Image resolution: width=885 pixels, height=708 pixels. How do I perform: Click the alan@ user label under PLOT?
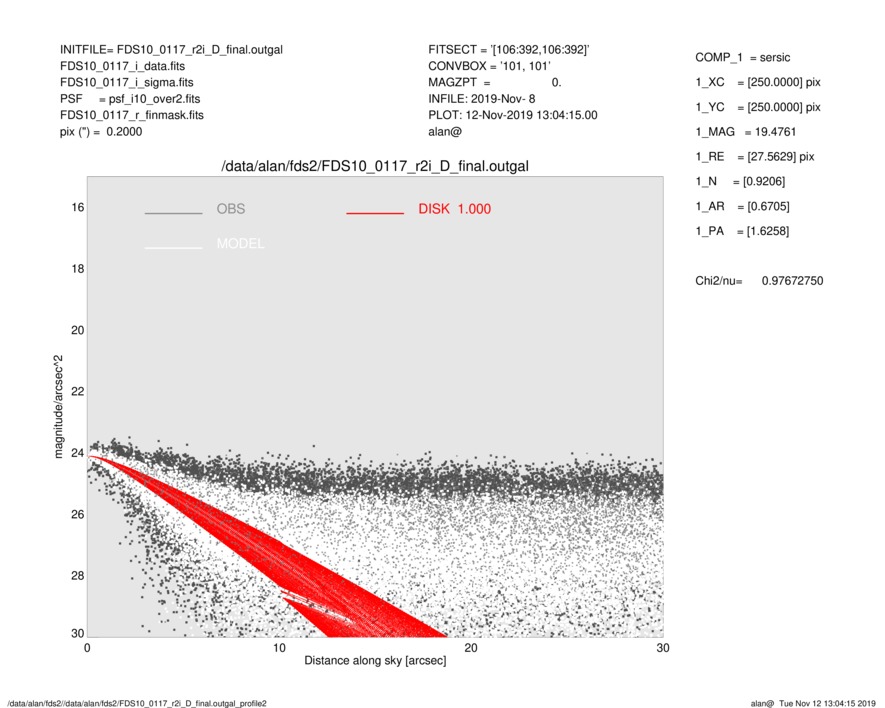pyautogui.click(x=445, y=132)
